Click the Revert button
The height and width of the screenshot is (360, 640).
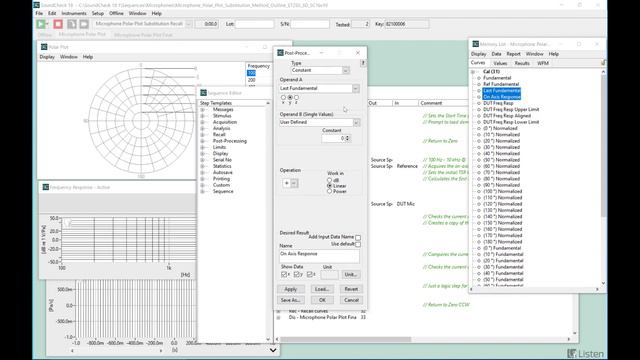tap(351, 289)
